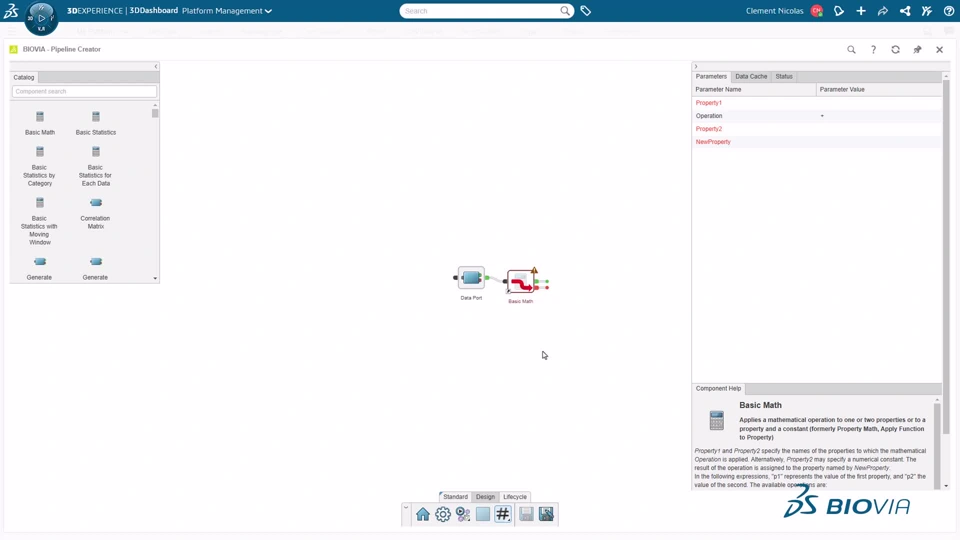Click the Save As icon in action bar

(546, 514)
